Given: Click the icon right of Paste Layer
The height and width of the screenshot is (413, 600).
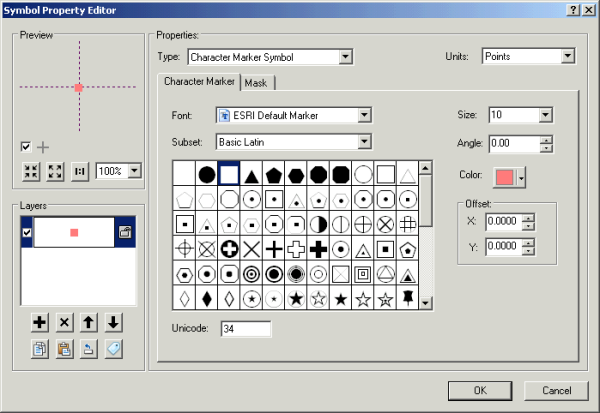Looking at the screenshot, I should [89, 349].
